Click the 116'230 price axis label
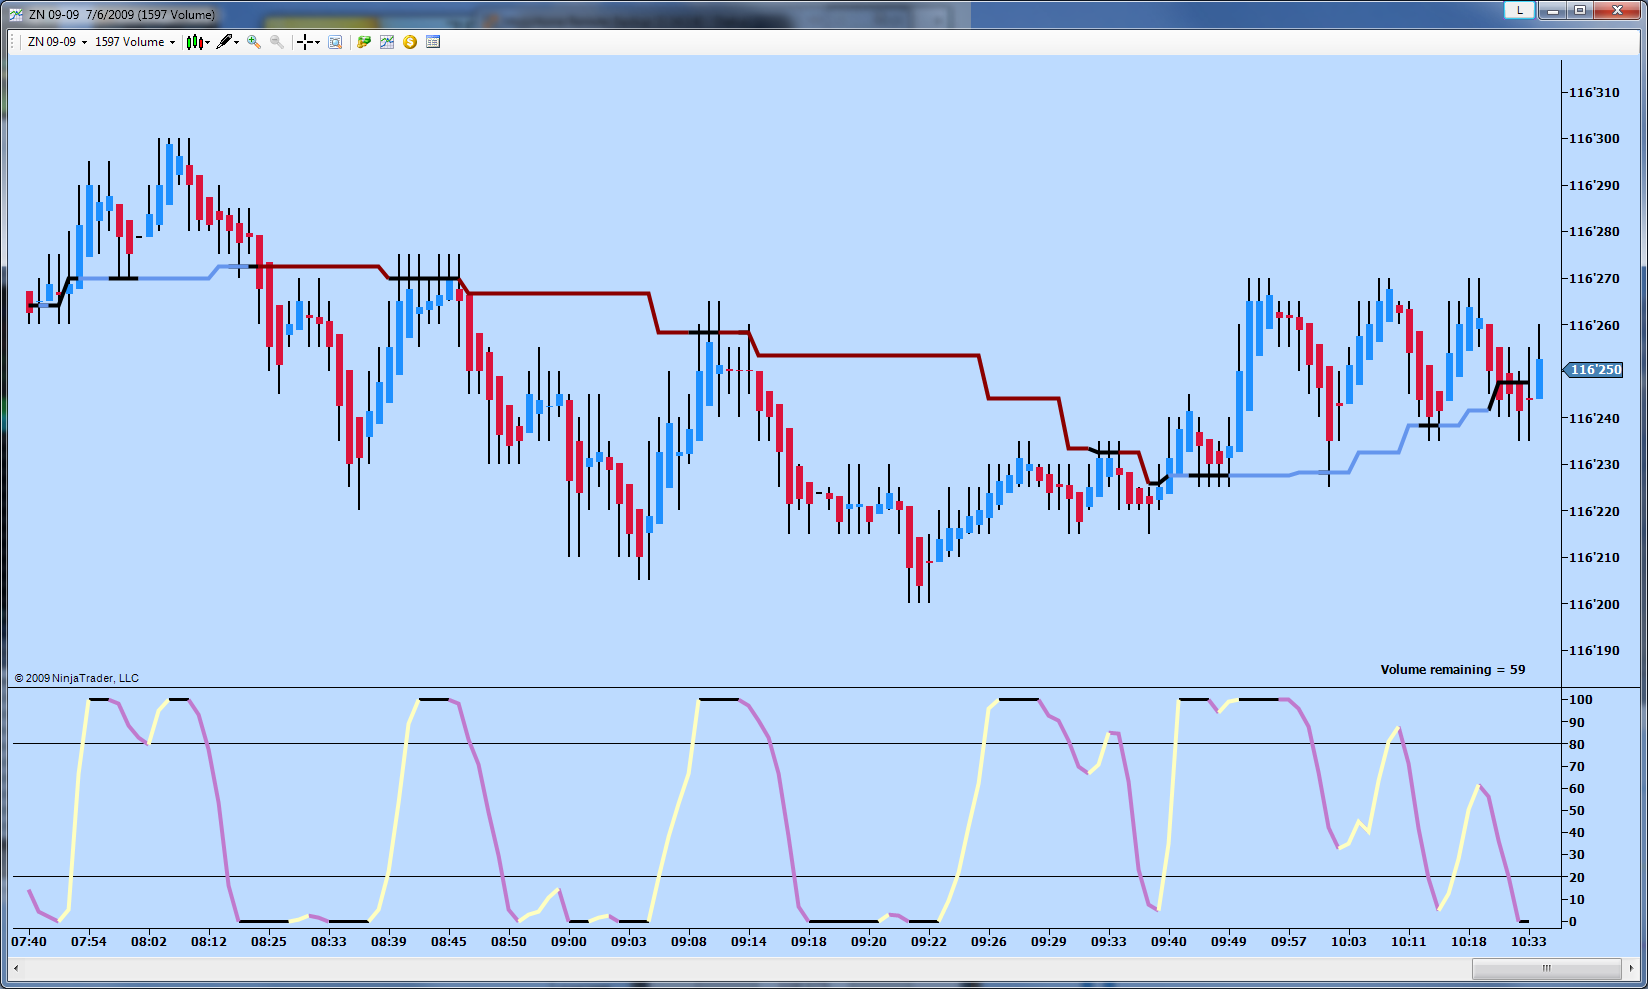 [1594, 464]
